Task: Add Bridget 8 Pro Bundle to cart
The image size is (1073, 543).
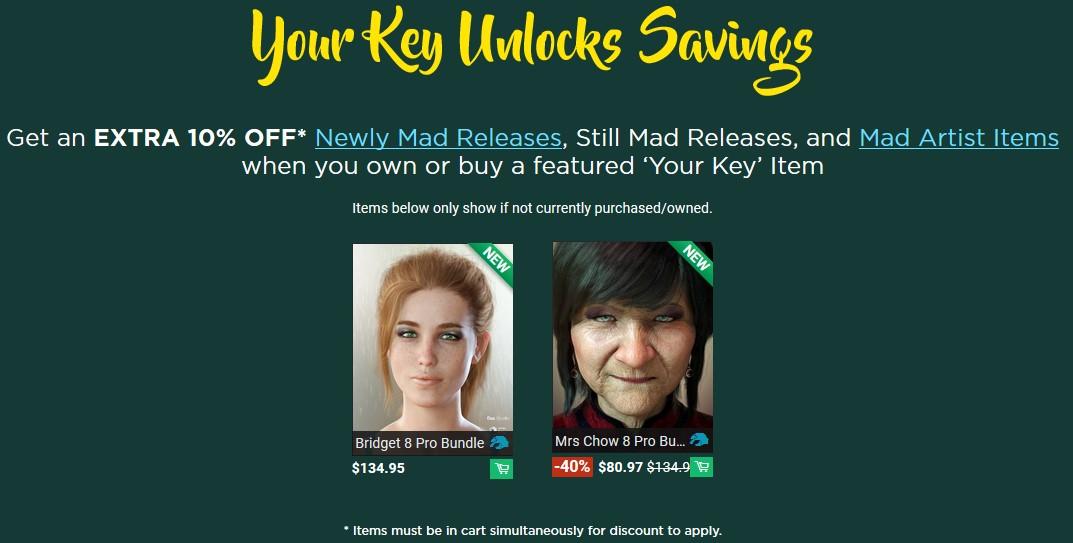Action: coord(501,468)
